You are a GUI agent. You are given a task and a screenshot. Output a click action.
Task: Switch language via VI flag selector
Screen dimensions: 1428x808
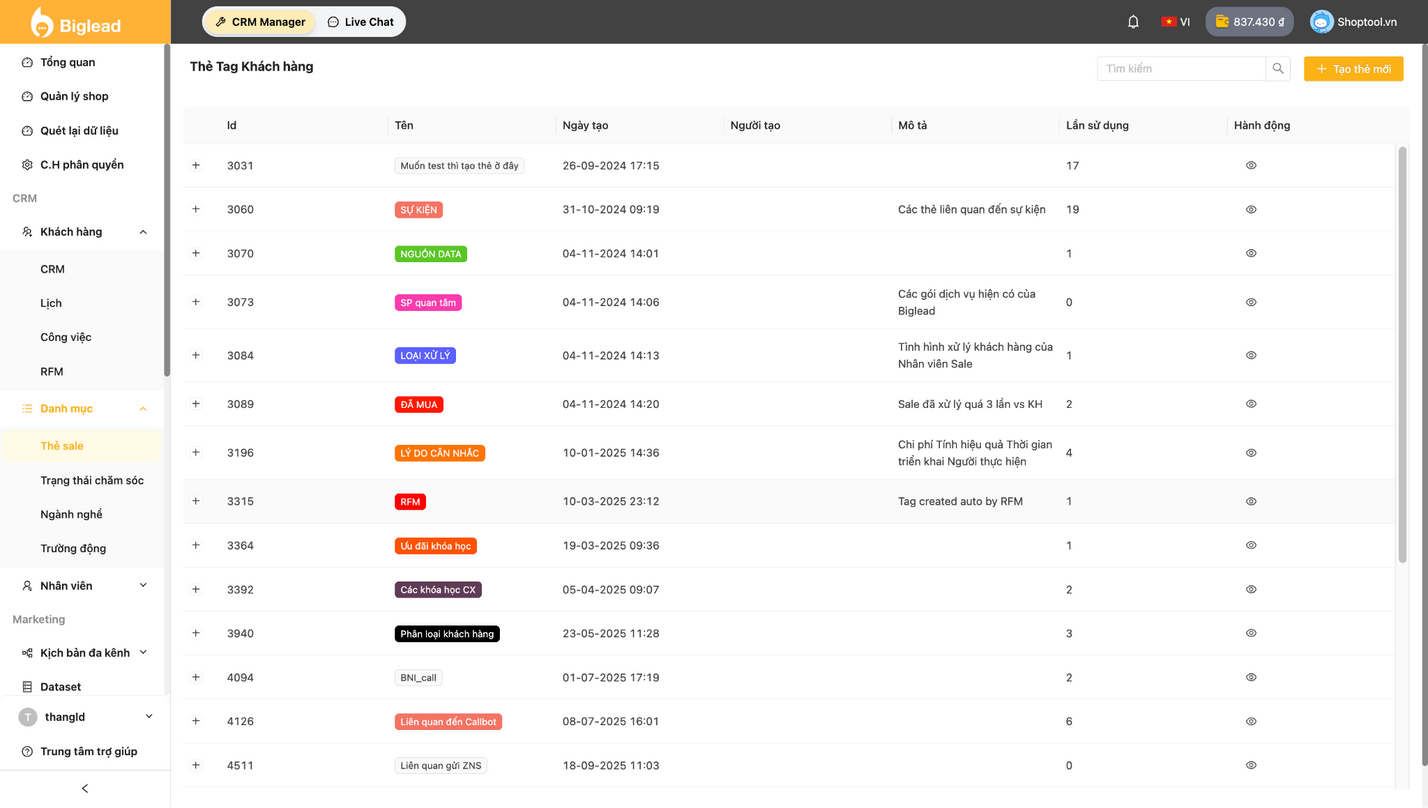pyautogui.click(x=1175, y=22)
